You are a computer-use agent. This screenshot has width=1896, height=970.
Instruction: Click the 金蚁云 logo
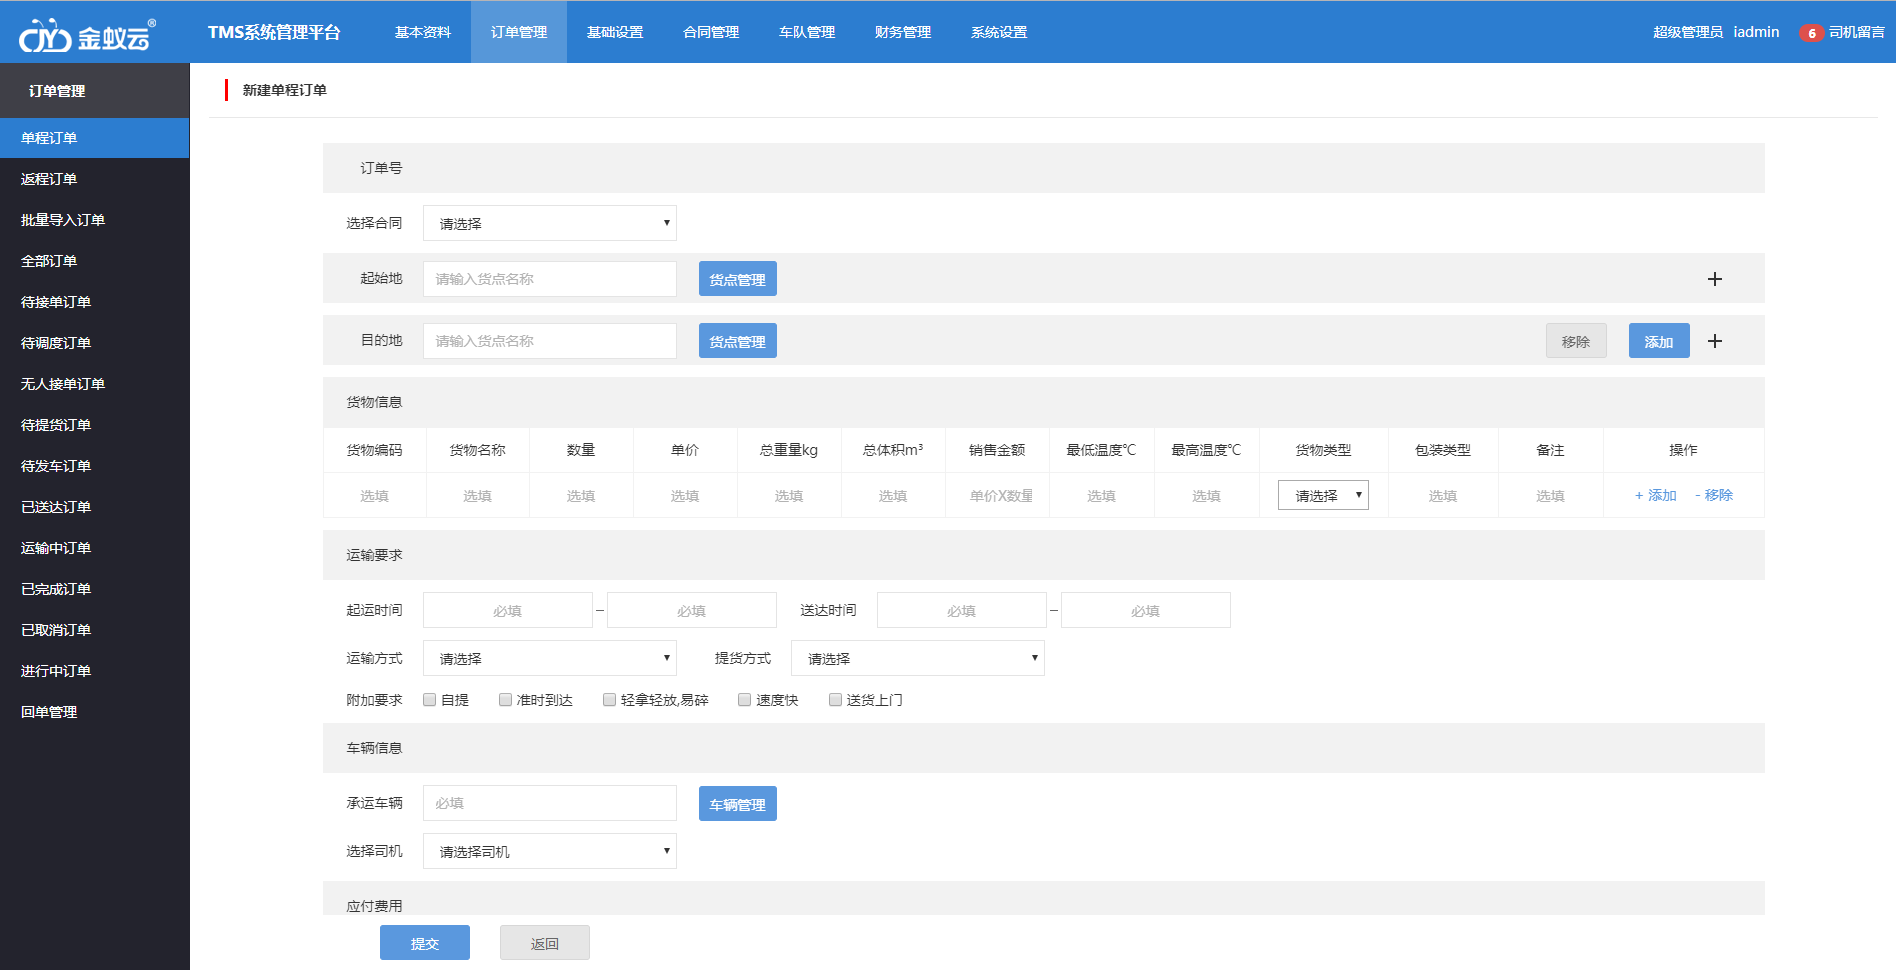(x=87, y=36)
